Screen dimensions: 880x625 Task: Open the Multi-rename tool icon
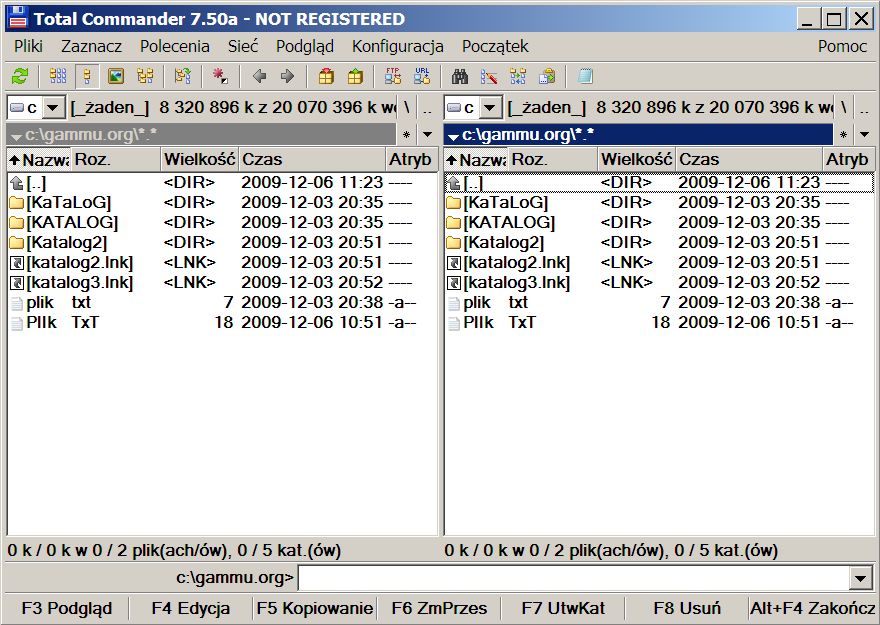(489, 76)
